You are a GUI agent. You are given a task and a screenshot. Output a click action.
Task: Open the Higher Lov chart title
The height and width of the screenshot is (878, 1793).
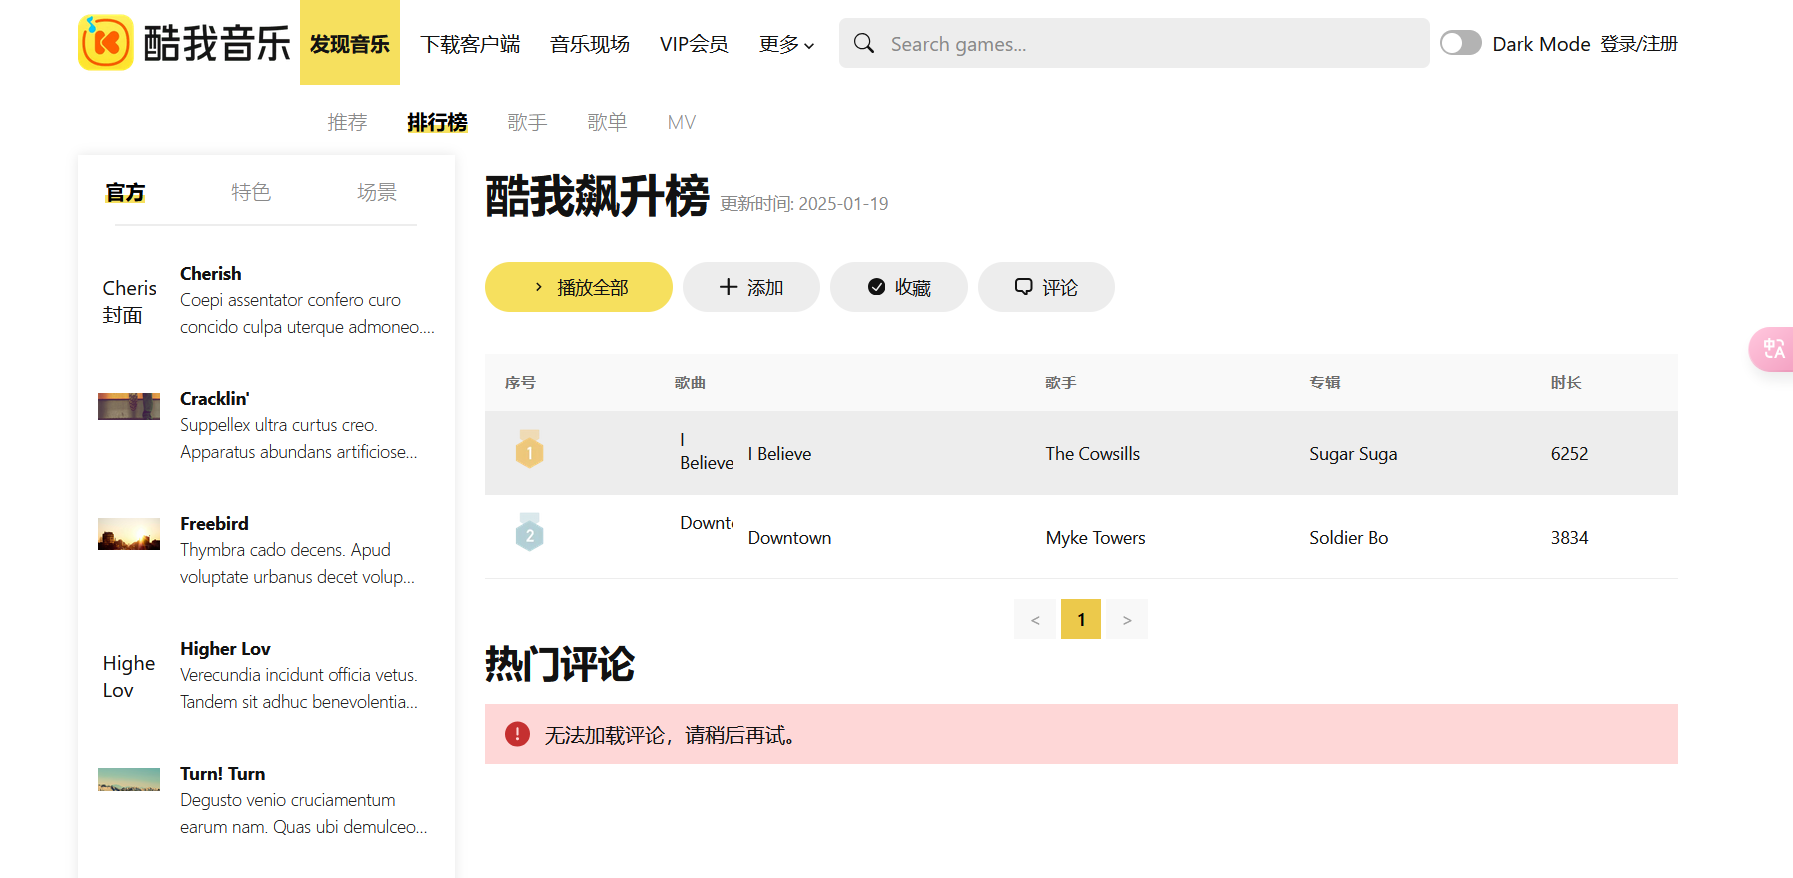225,648
